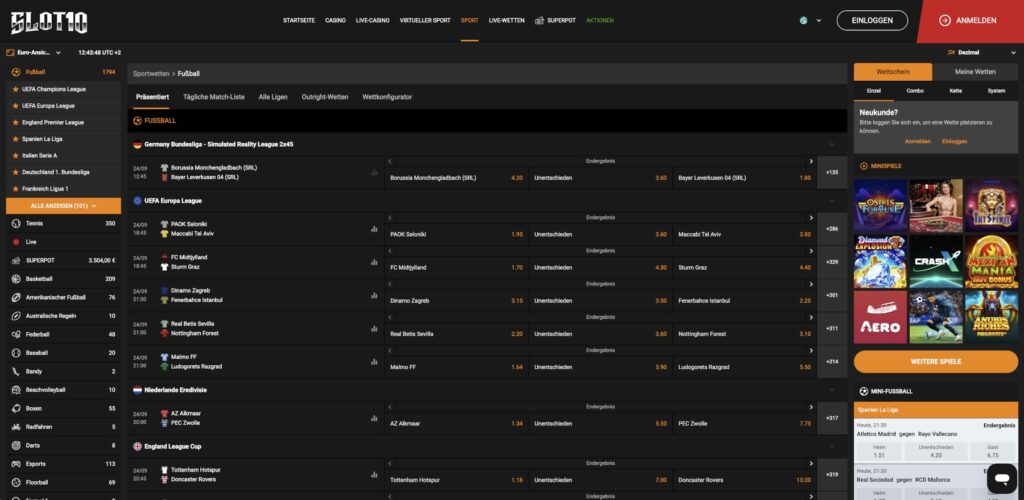Viewport: 1024px width, 500px height.
Task: Select Amerikanischer Fußball sport
Action: point(63,297)
